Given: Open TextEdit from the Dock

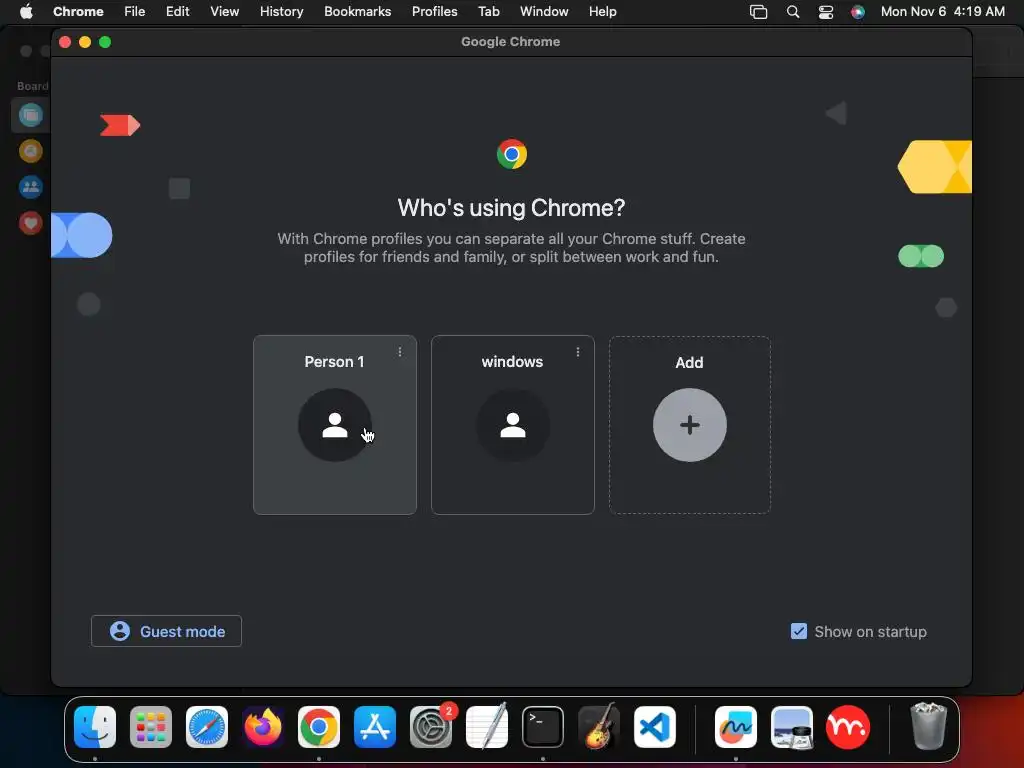Looking at the screenshot, I should 487,727.
